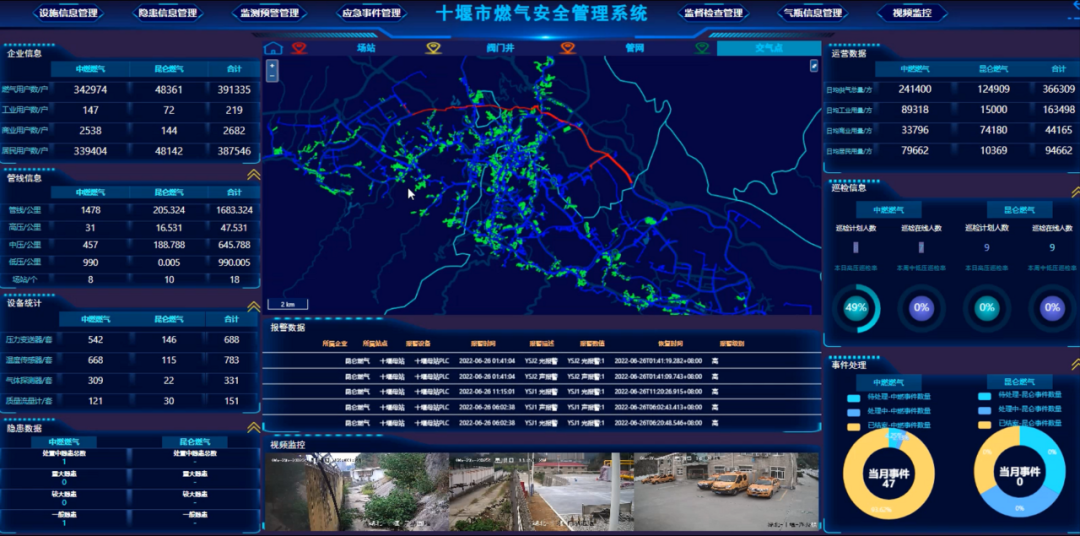Open the concrete-yard camera video feed
Image resolution: width=1080 pixels, height=536 pixels.
[541, 491]
